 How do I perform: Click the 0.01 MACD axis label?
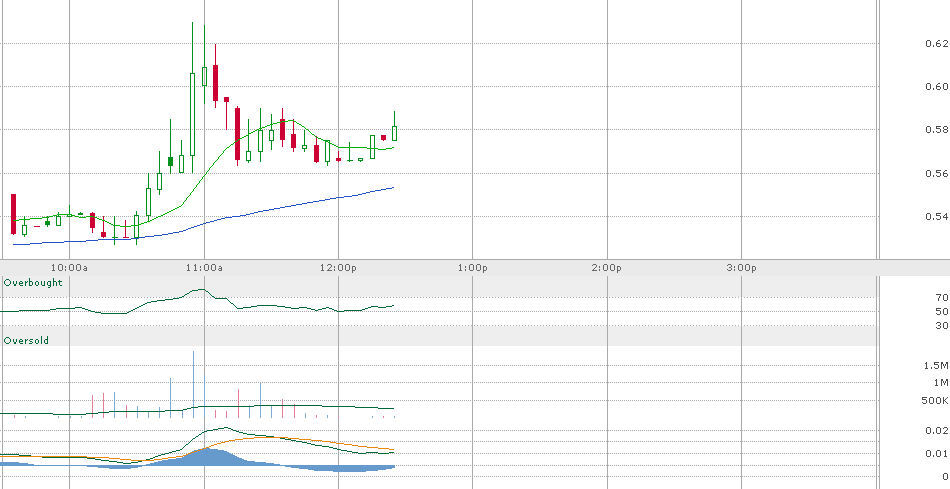pyautogui.click(x=937, y=453)
